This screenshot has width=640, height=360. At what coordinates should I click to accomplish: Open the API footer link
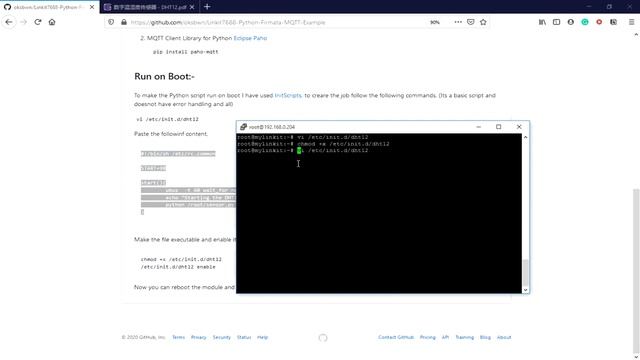(445, 337)
